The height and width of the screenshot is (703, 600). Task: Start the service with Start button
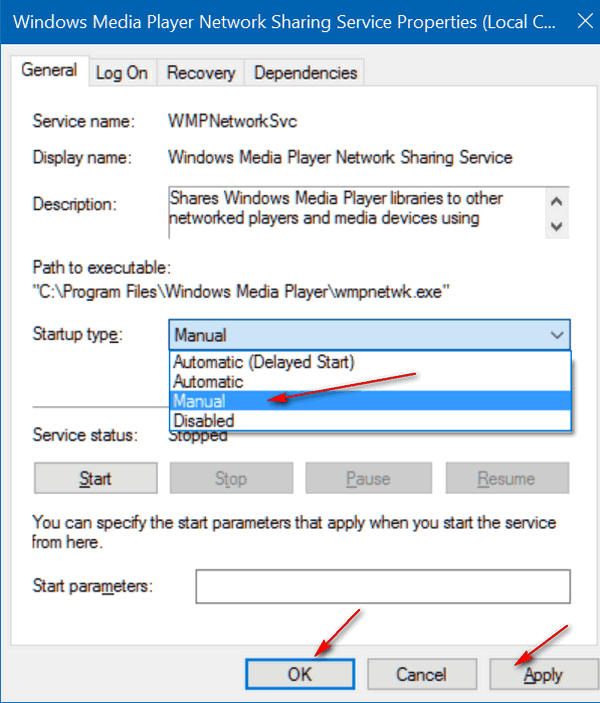pos(96,478)
